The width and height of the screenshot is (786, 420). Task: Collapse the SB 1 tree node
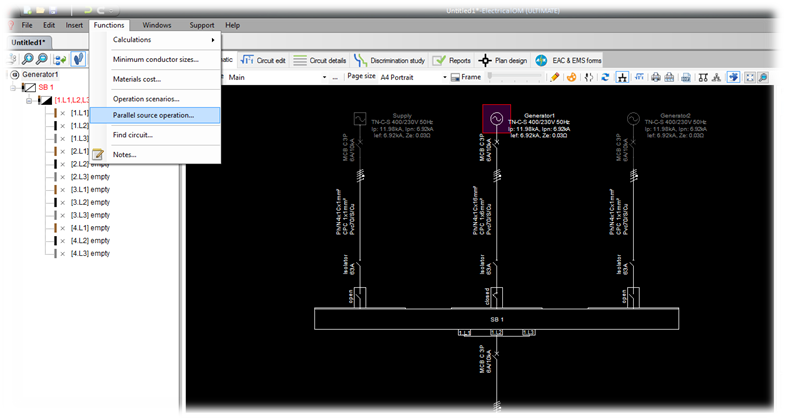(x=14, y=88)
